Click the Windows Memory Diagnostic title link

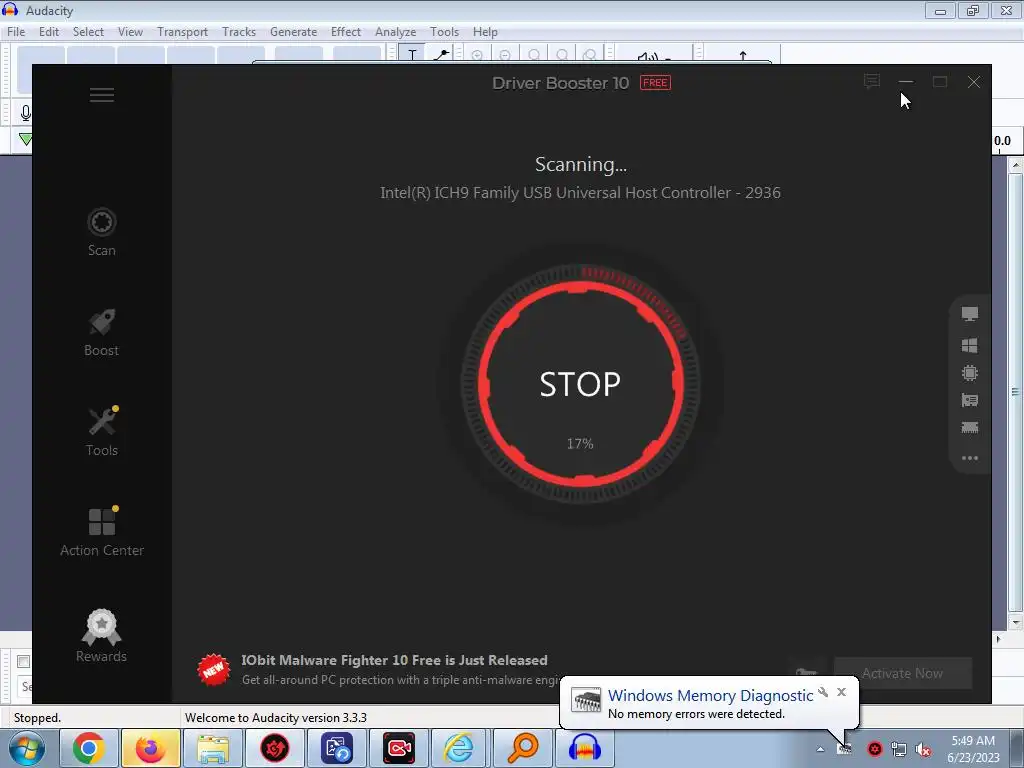click(711, 696)
